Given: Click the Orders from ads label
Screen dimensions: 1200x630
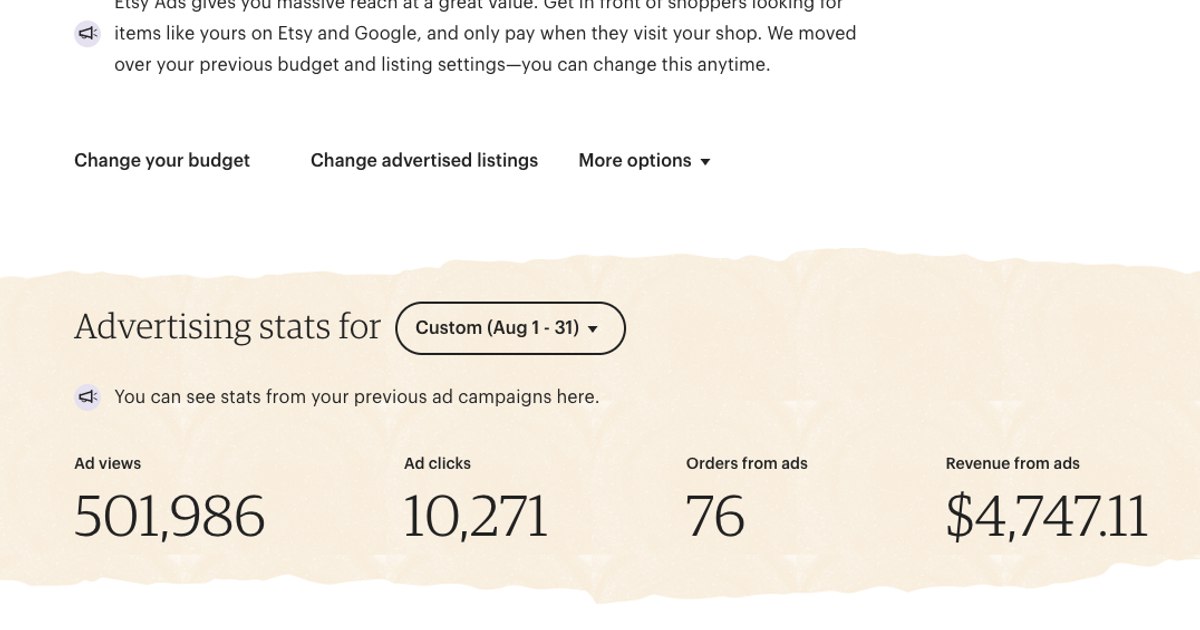Looking at the screenshot, I should 746,464.
